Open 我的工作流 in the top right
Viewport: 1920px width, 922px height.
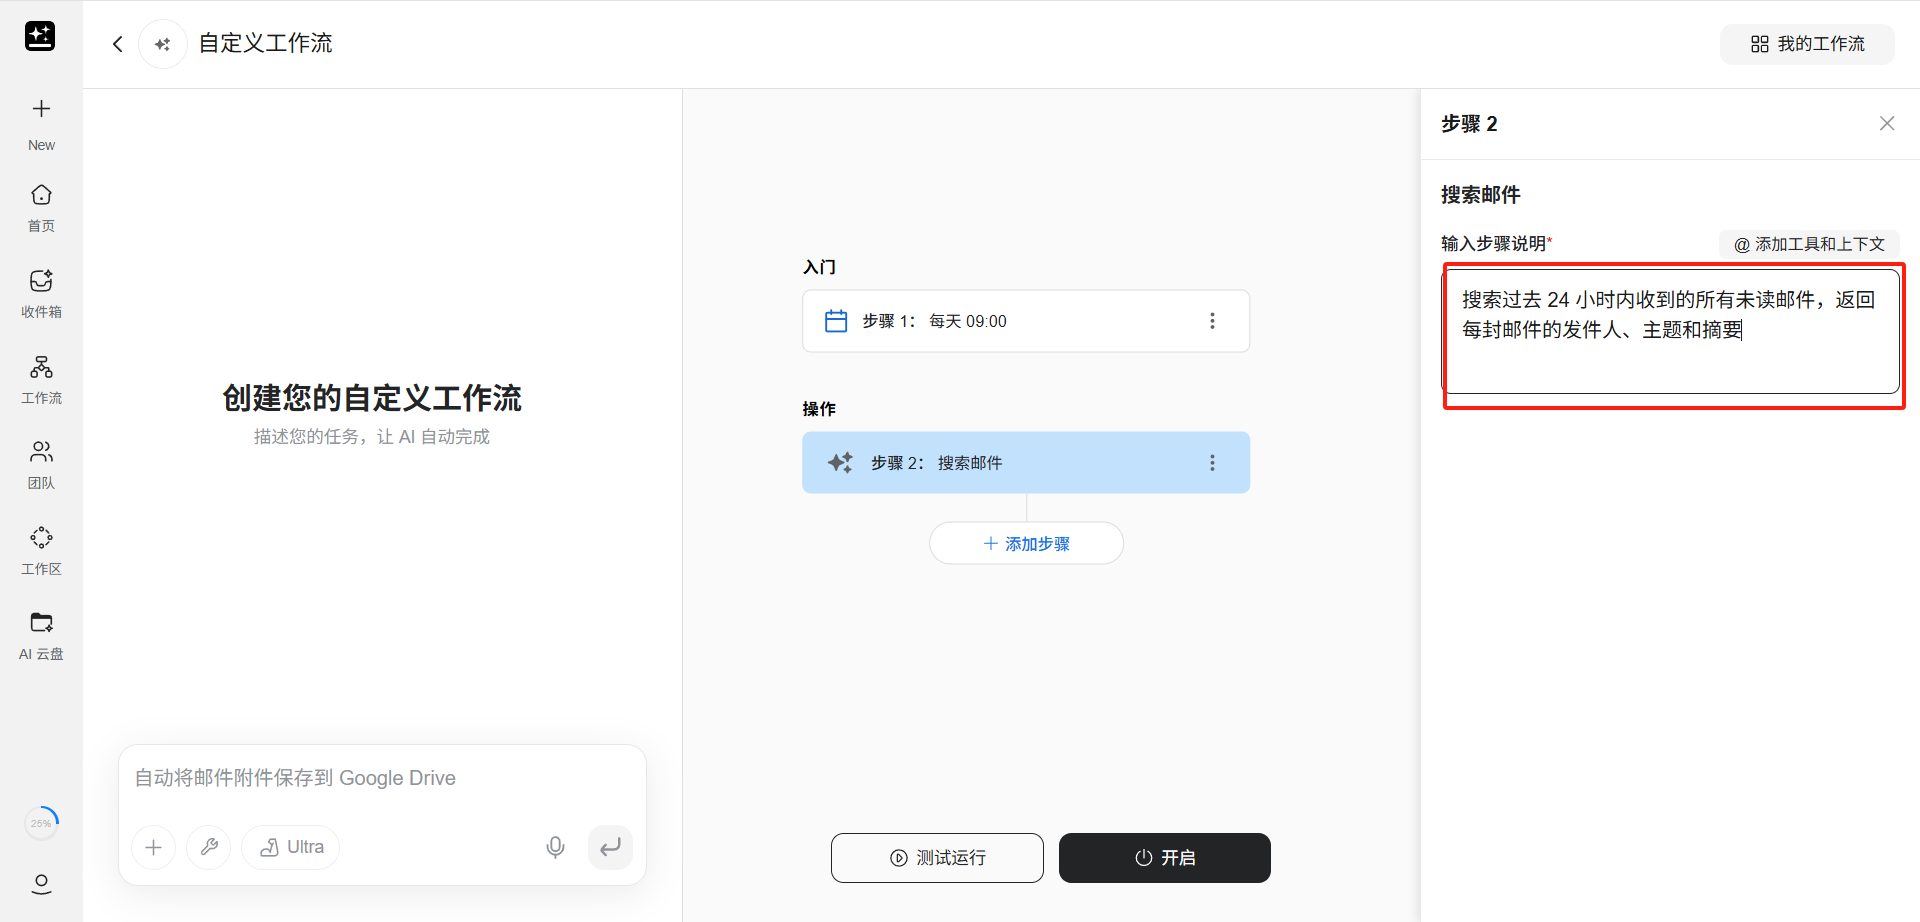click(1807, 44)
